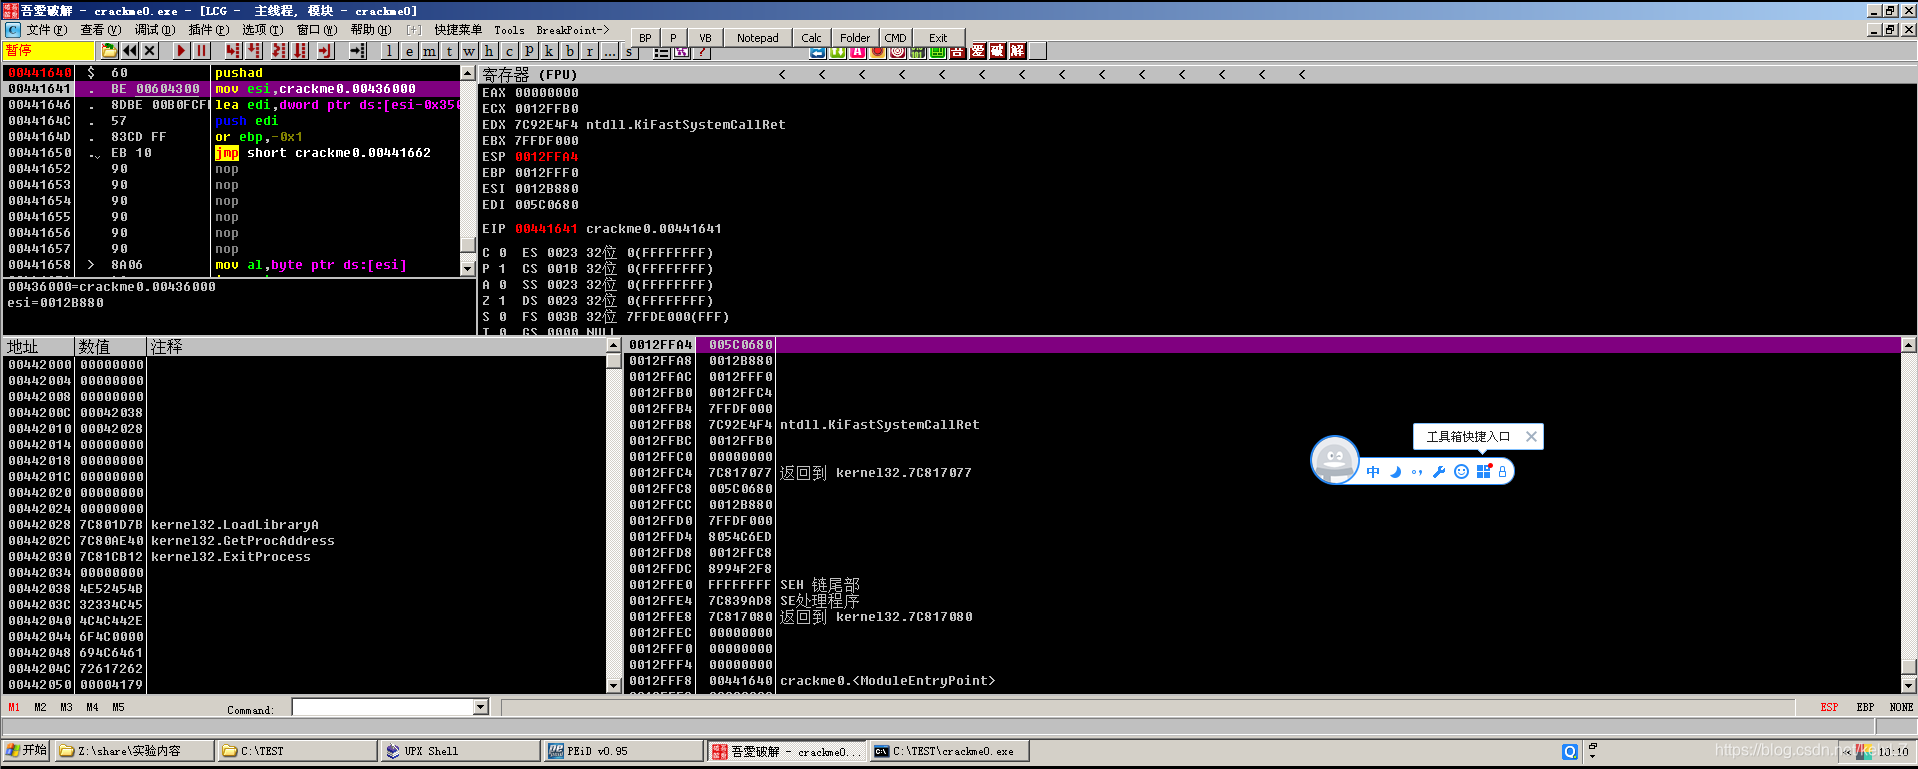This screenshot has width=1918, height=769.
Task: Open Threads window with 't' button
Action: [x=449, y=51]
